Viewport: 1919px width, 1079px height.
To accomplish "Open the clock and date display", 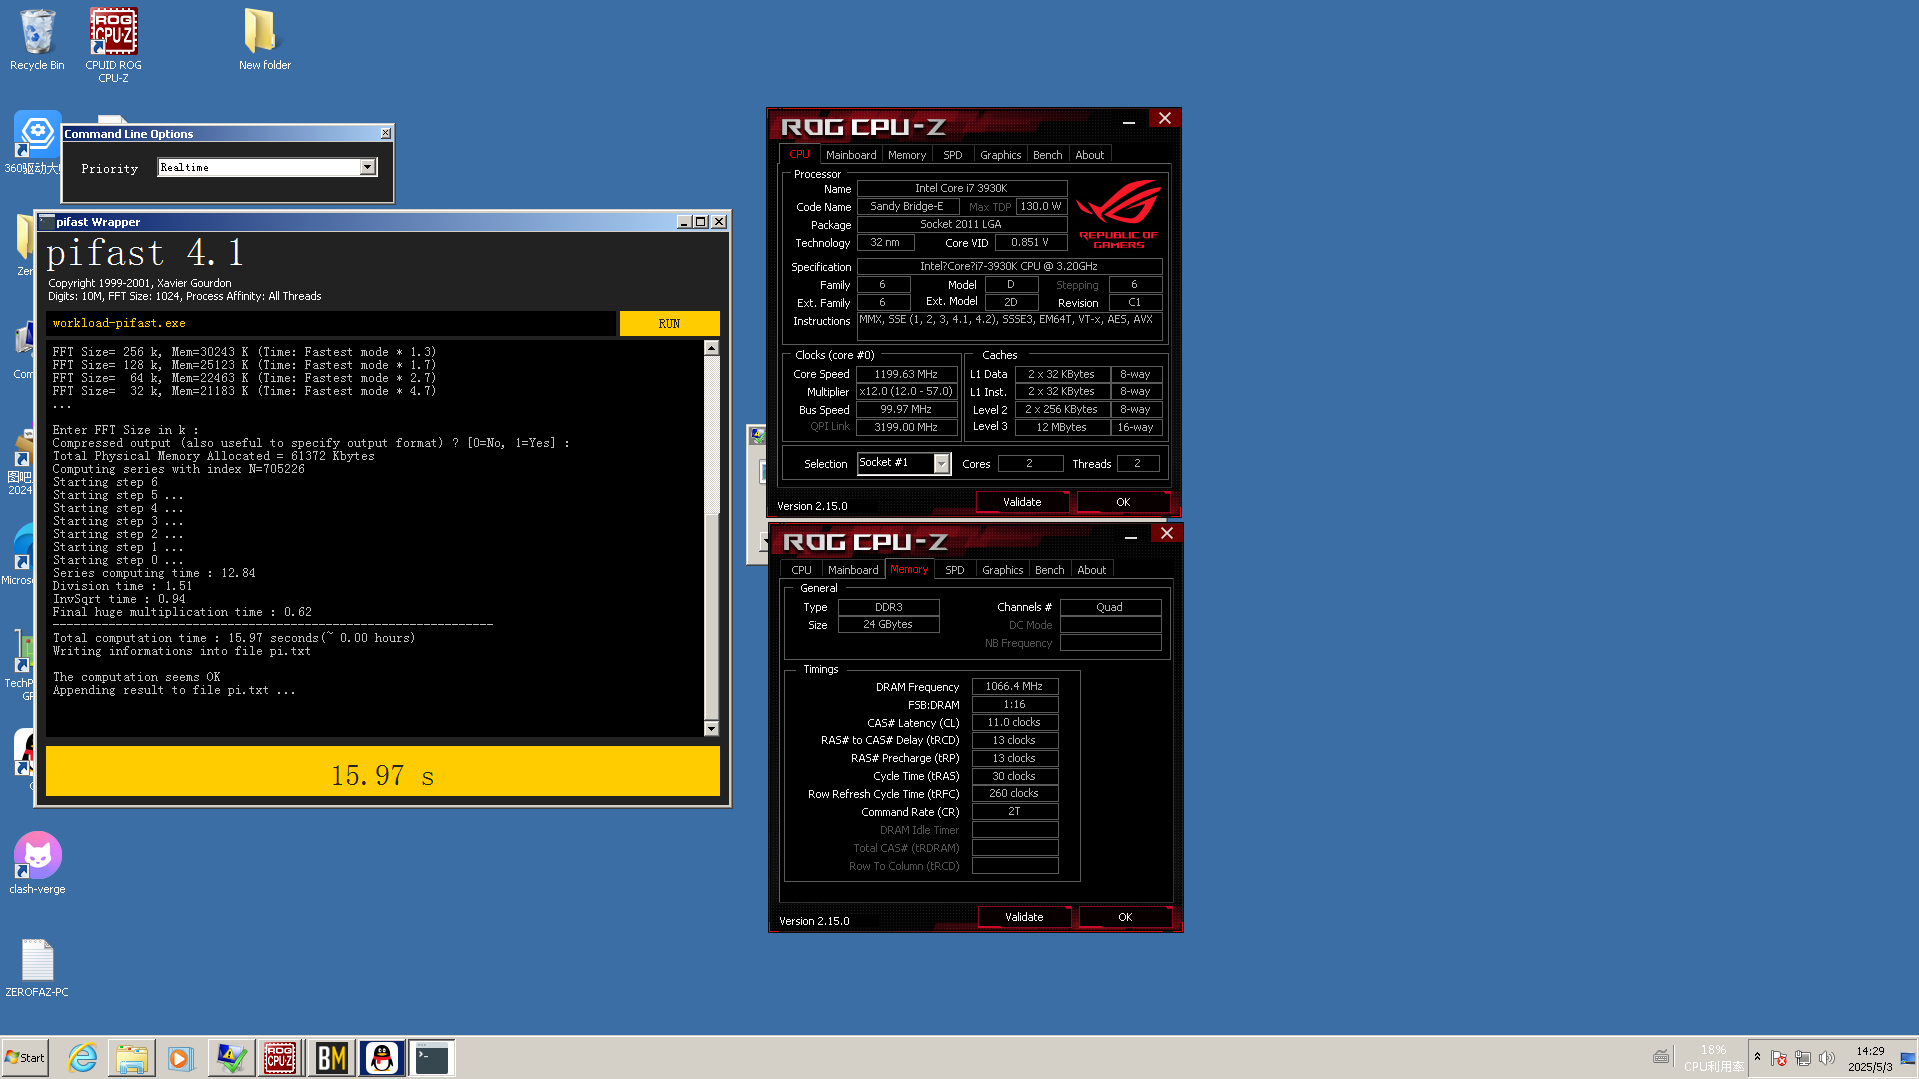I will pyautogui.click(x=1870, y=1059).
